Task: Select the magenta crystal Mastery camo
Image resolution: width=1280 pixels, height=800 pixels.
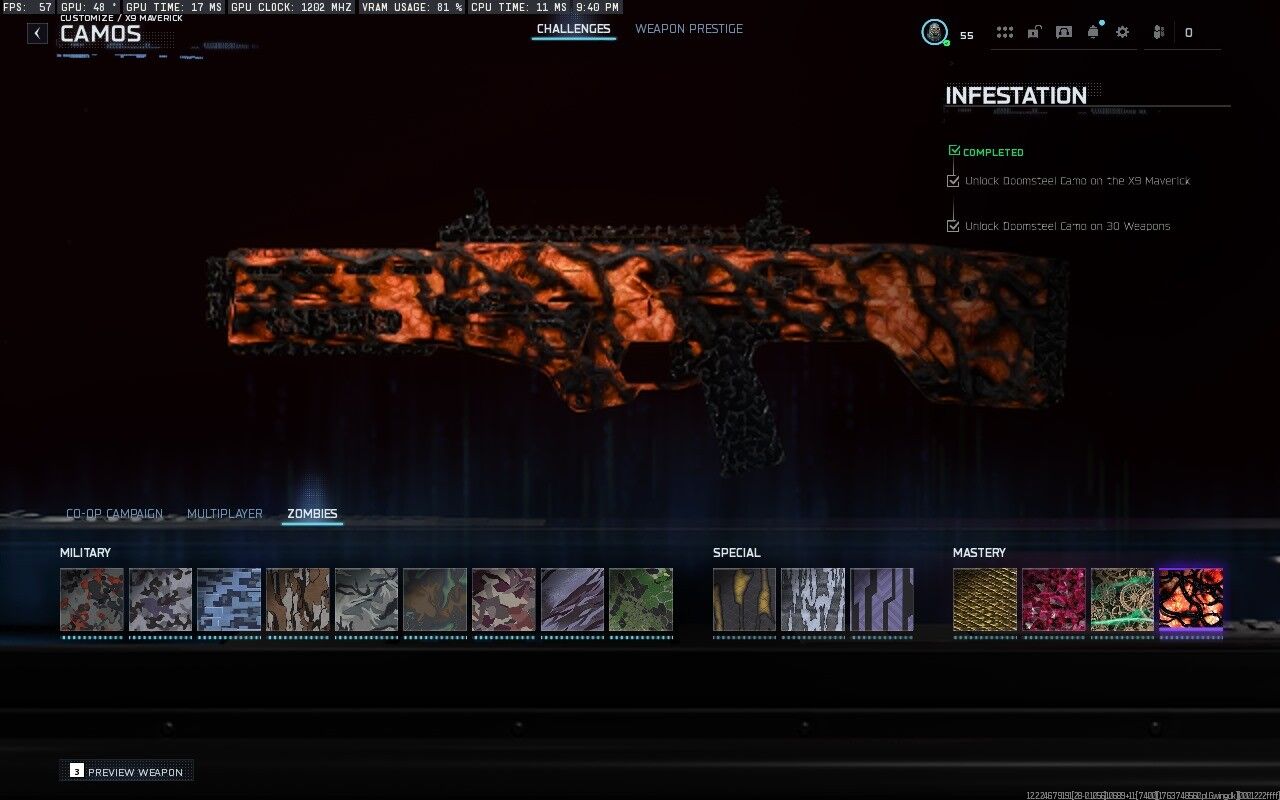Action: (x=1053, y=600)
